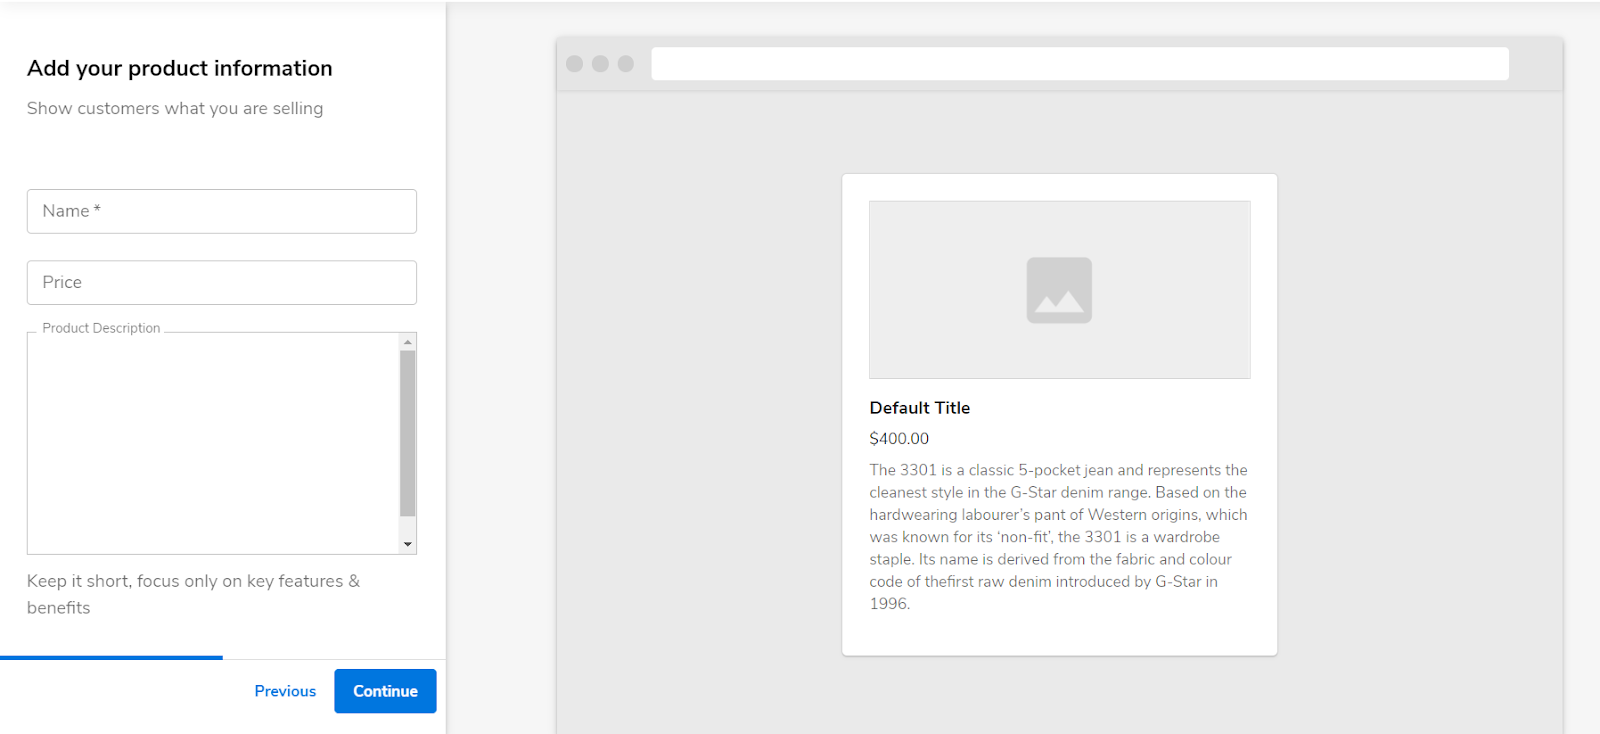Click the blue progress bar
The width and height of the screenshot is (1600, 734).
coord(111,657)
